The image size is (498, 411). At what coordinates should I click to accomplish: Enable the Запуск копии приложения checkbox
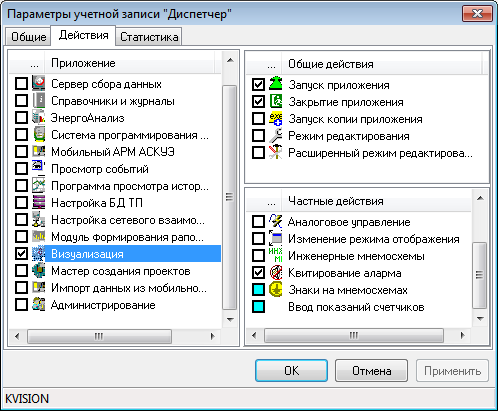pos(258,118)
